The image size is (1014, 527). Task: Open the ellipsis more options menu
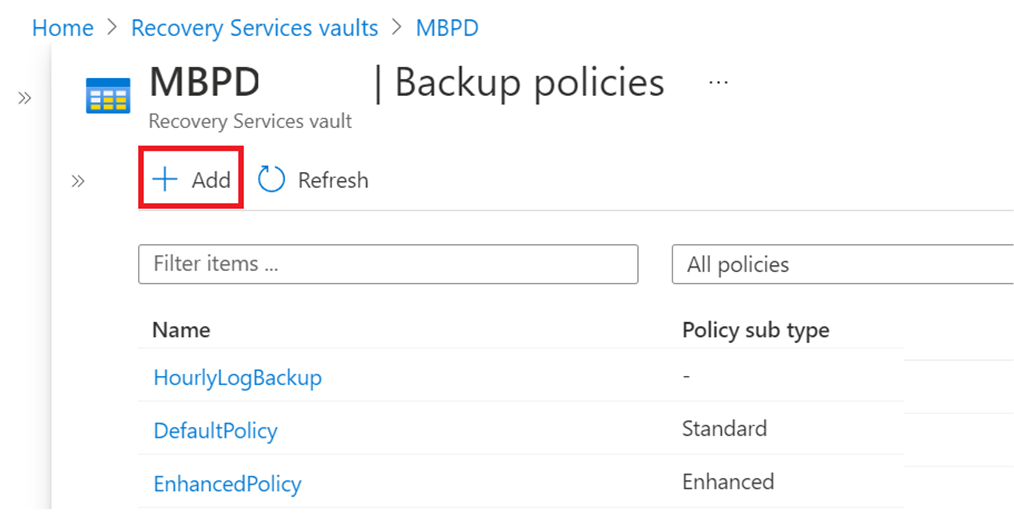tap(718, 82)
